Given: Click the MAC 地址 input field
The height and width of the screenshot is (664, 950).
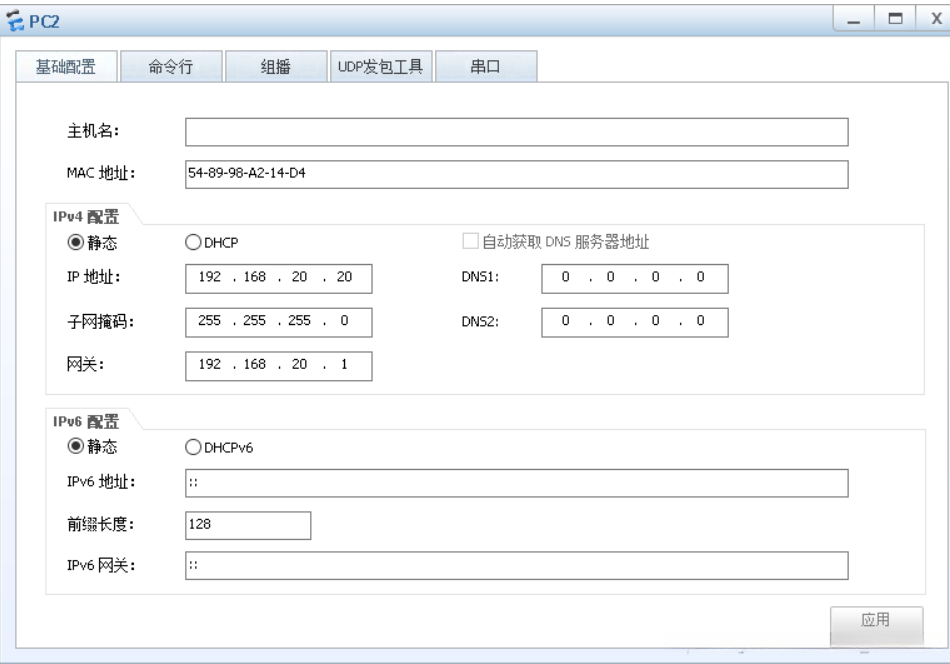Looking at the screenshot, I should point(516,174).
